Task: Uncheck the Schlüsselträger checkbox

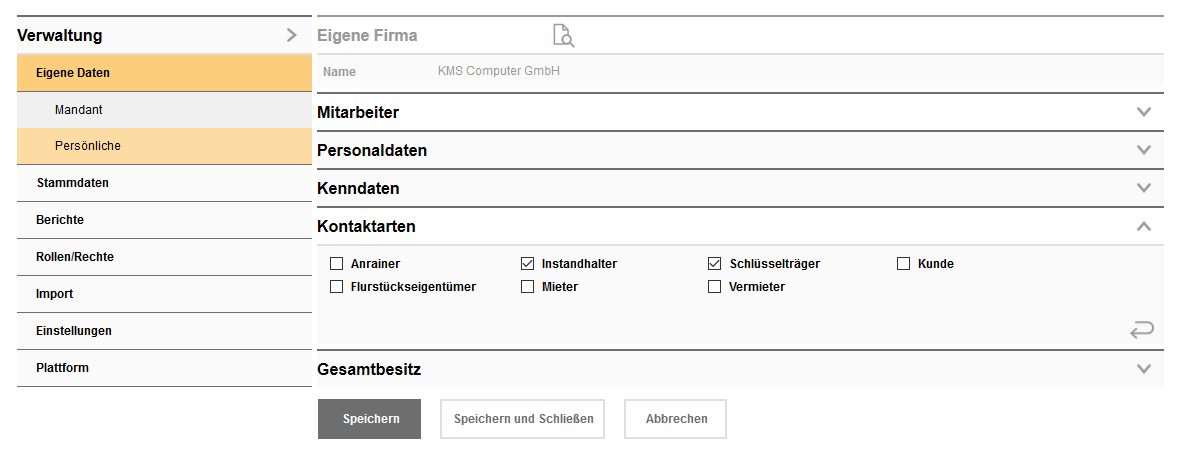Action: 714,264
